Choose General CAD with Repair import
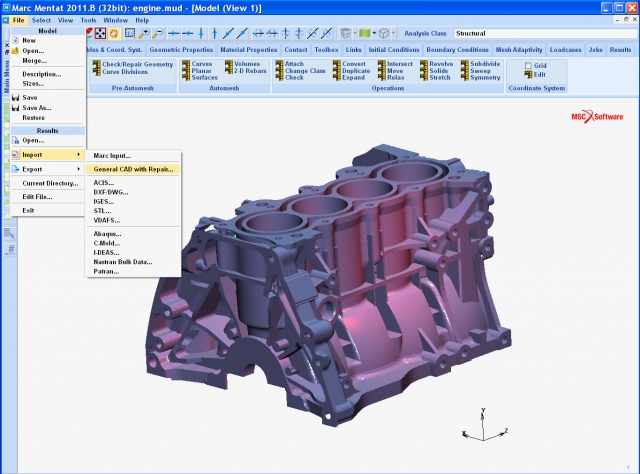The image size is (640, 474). pos(133,169)
